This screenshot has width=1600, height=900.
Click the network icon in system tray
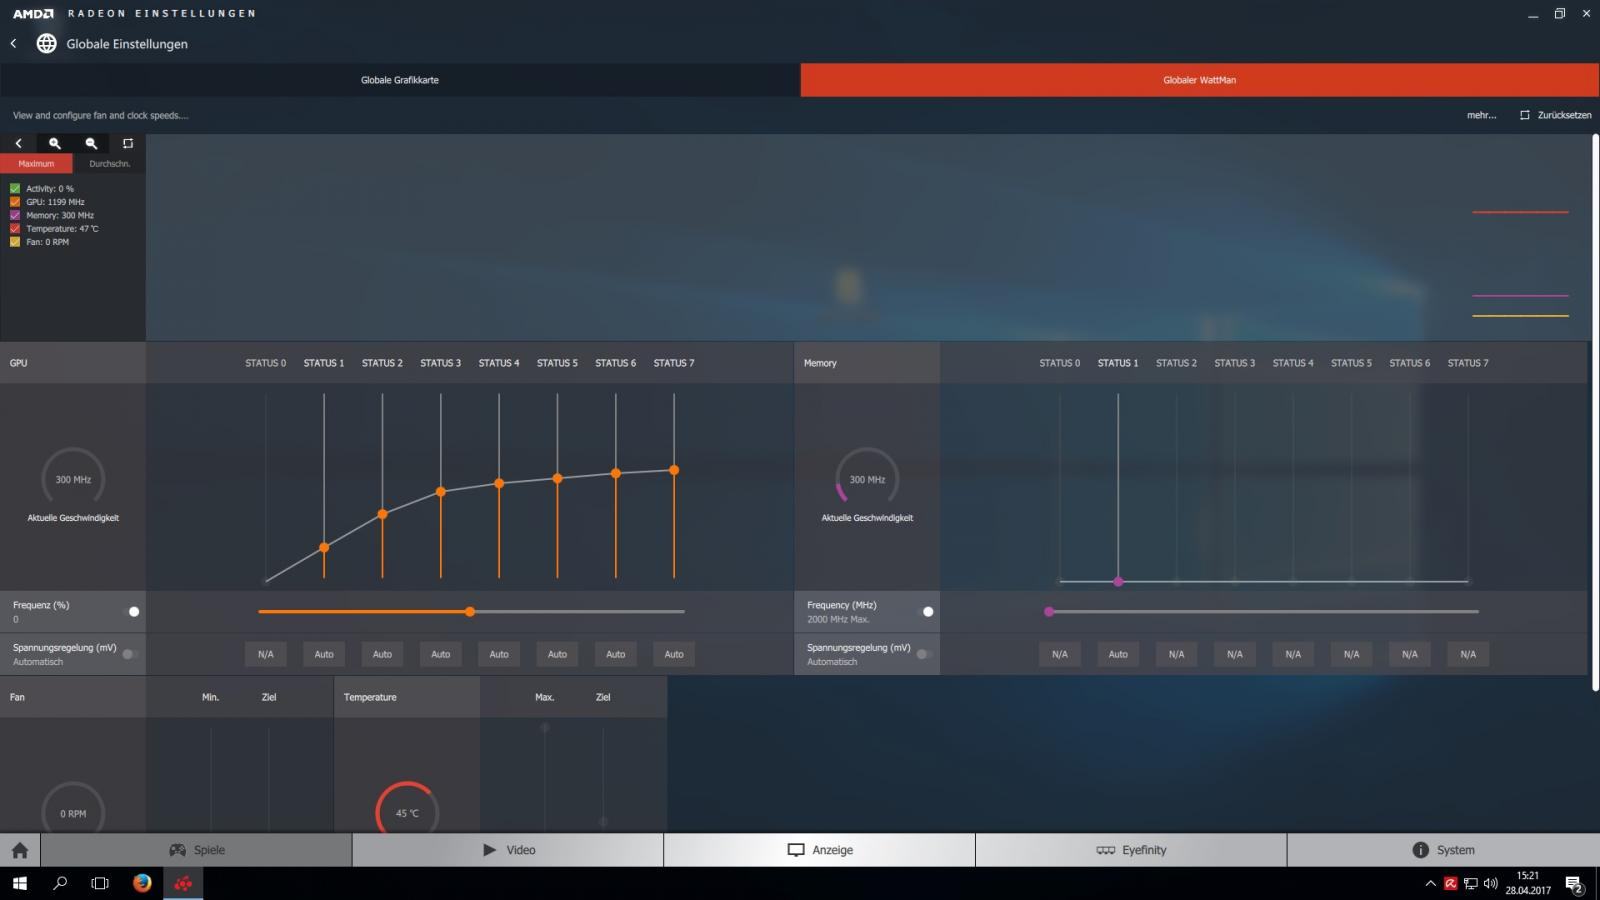1470,883
